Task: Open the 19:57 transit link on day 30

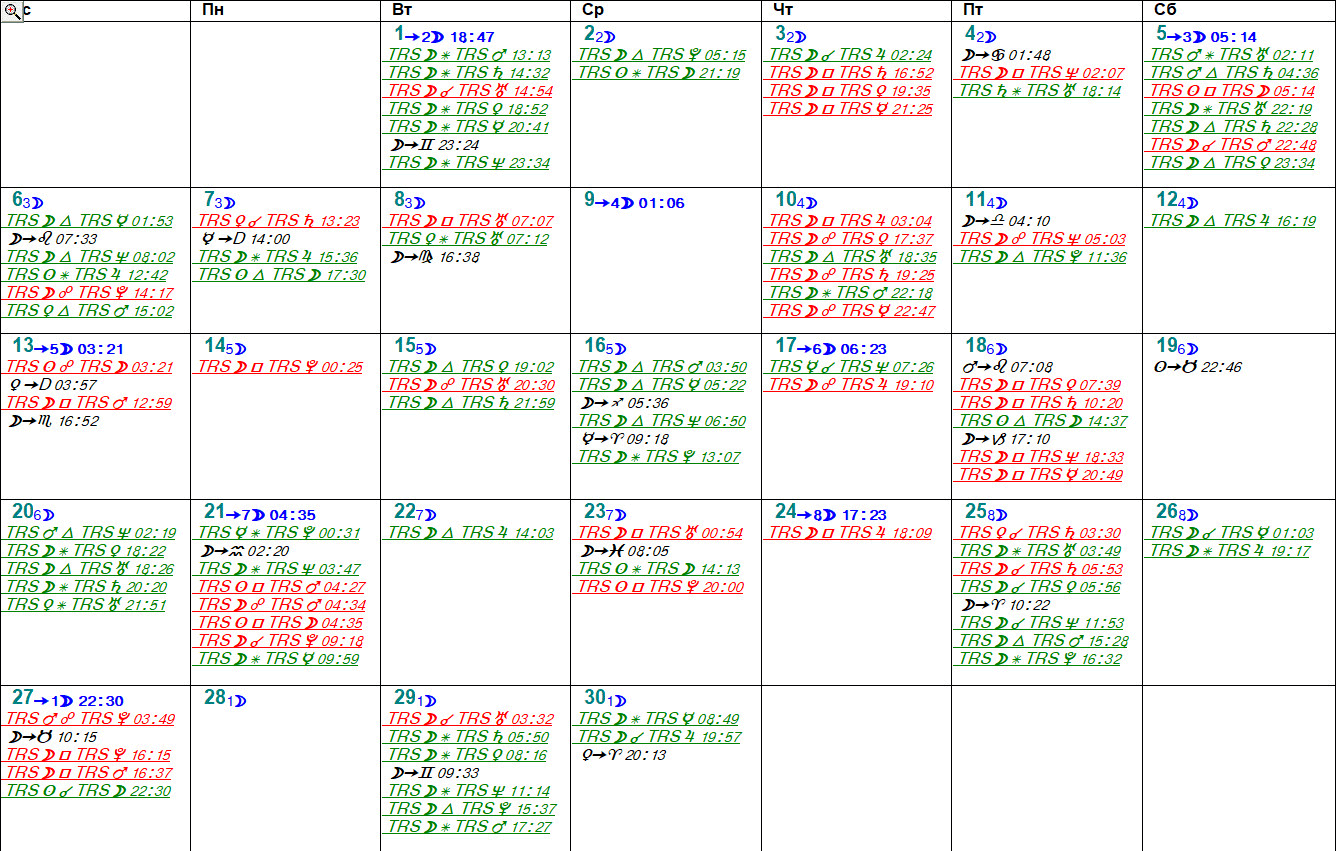Action: tap(660, 737)
